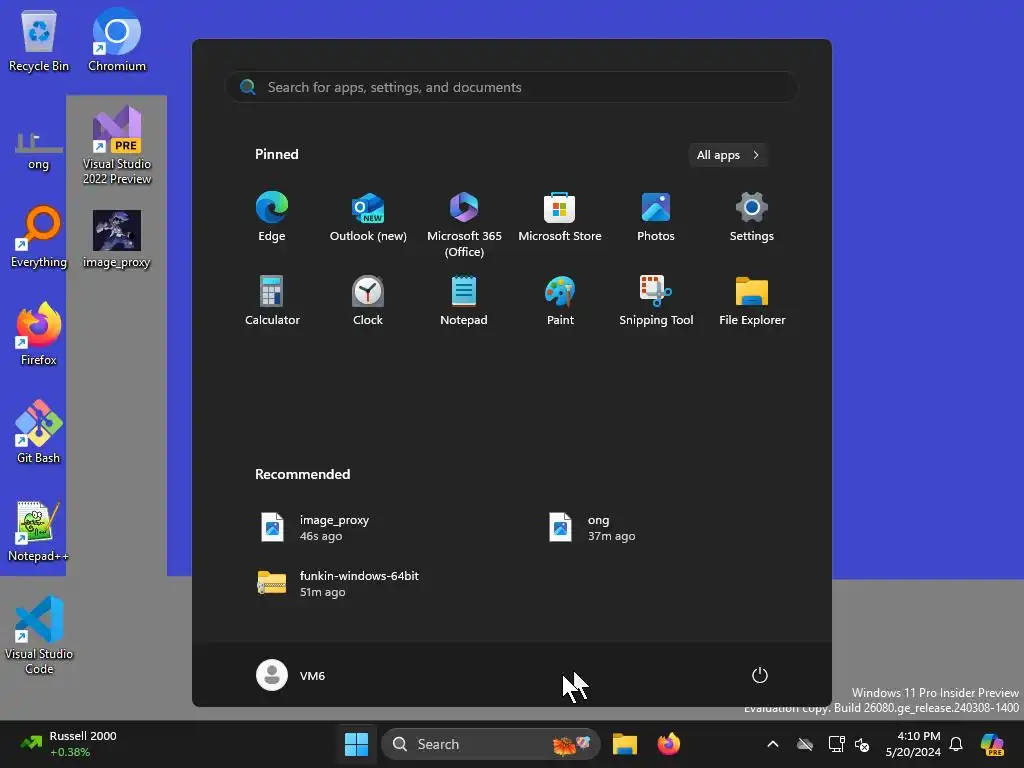Click the OneDrive cloud tray icon
1024x768 pixels.
click(x=805, y=744)
